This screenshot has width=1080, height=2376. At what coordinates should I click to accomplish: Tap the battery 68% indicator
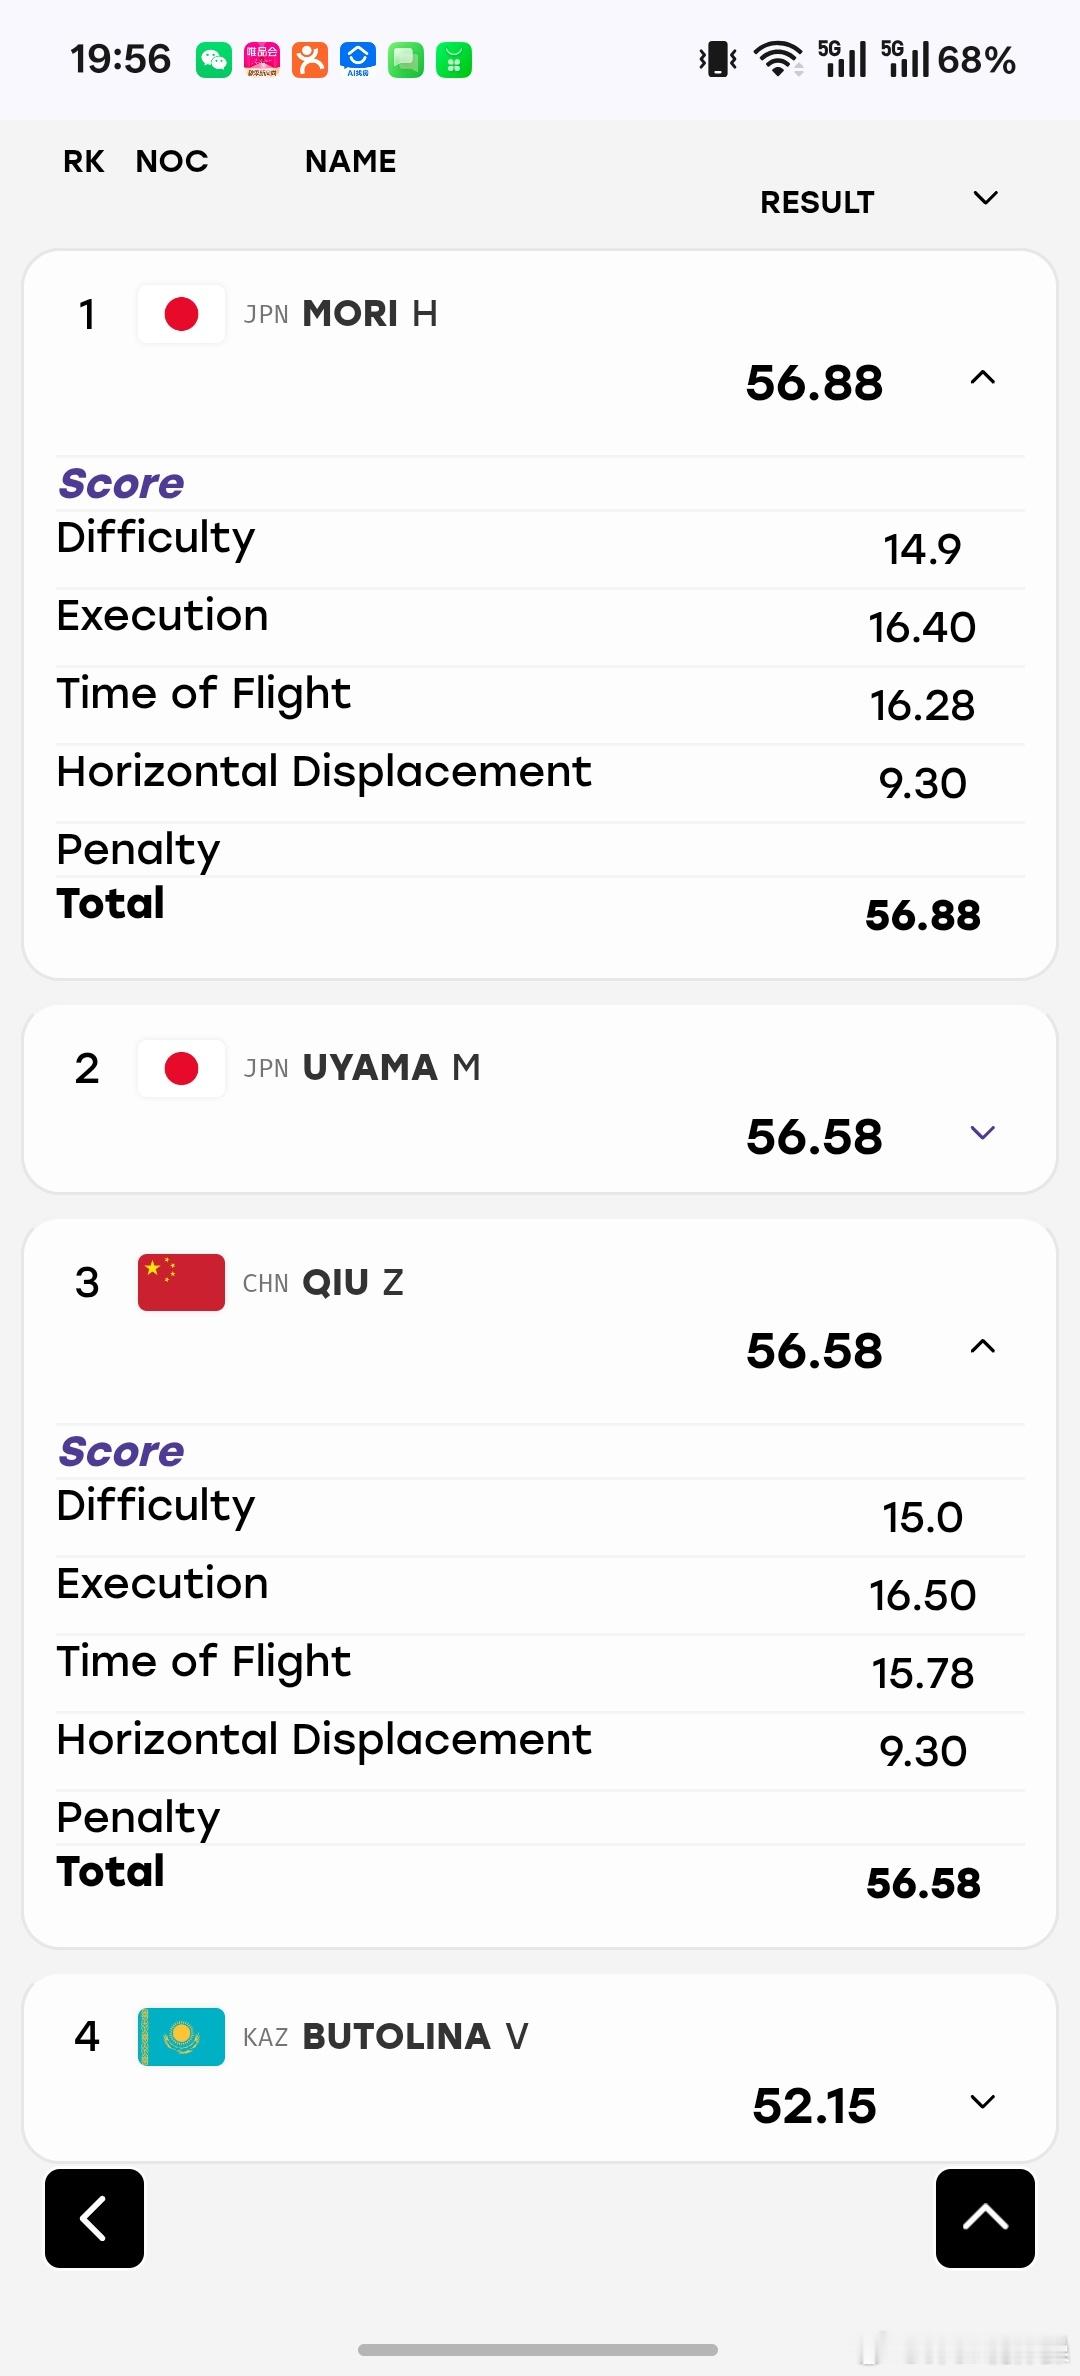[x=976, y=60]
